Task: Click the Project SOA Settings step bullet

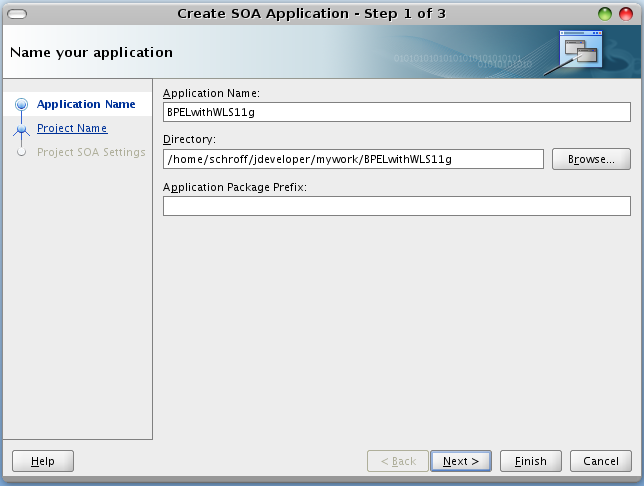Action: [x=21, y=152]
